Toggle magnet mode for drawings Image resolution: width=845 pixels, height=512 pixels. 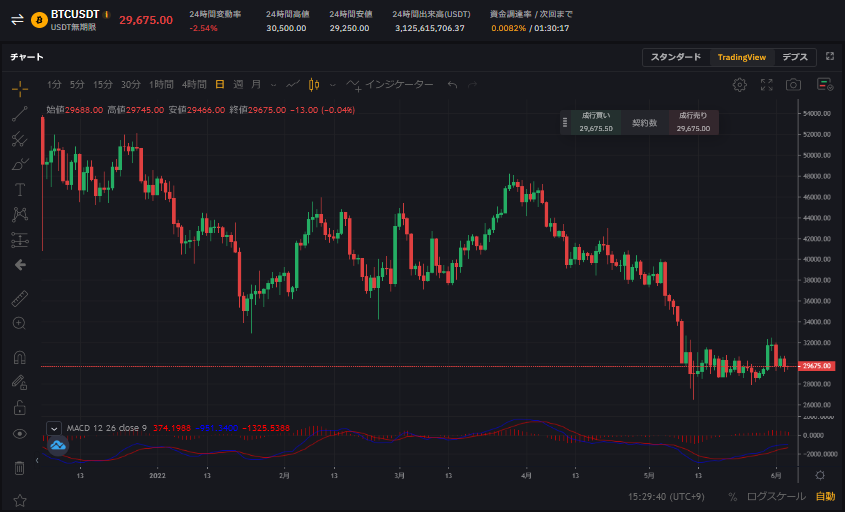coord(19,357)
